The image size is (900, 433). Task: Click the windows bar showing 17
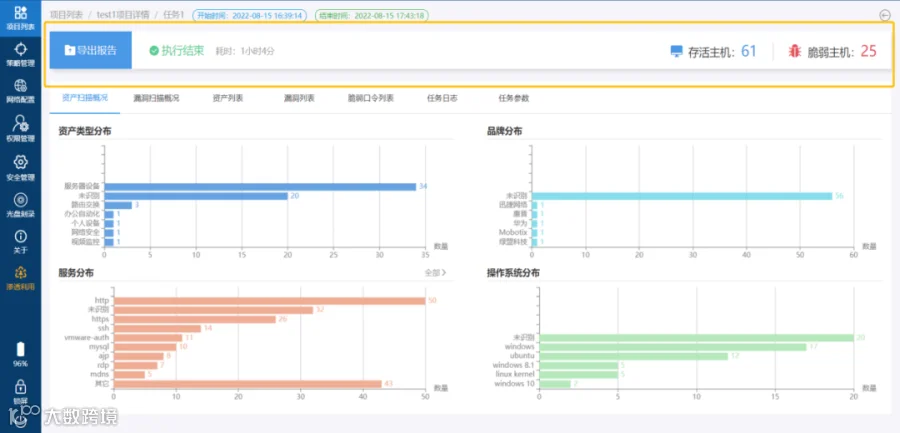click(673, 347)
